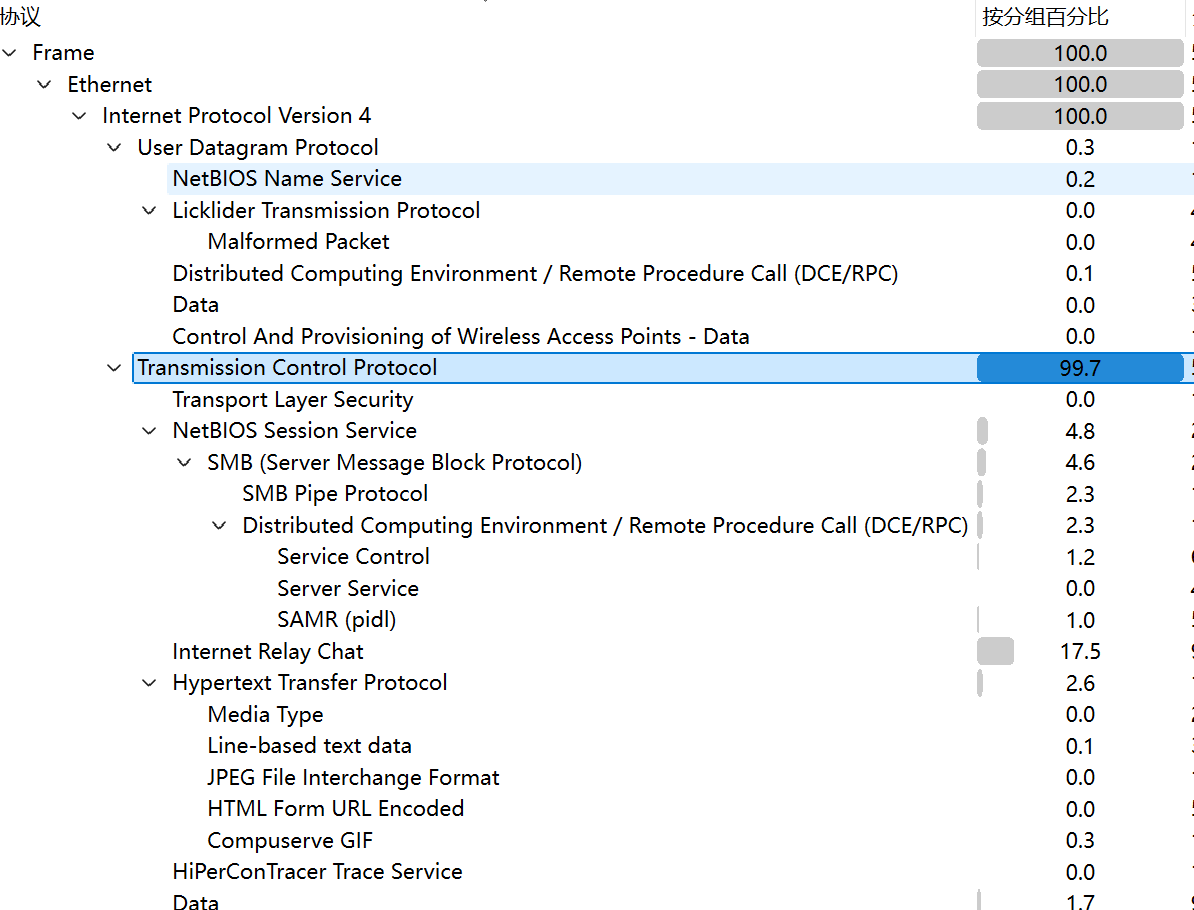Viewport: 1194px width, 910px height.
Task: Collapse the SMB protocol branch
Action: [x=184, y=463]
